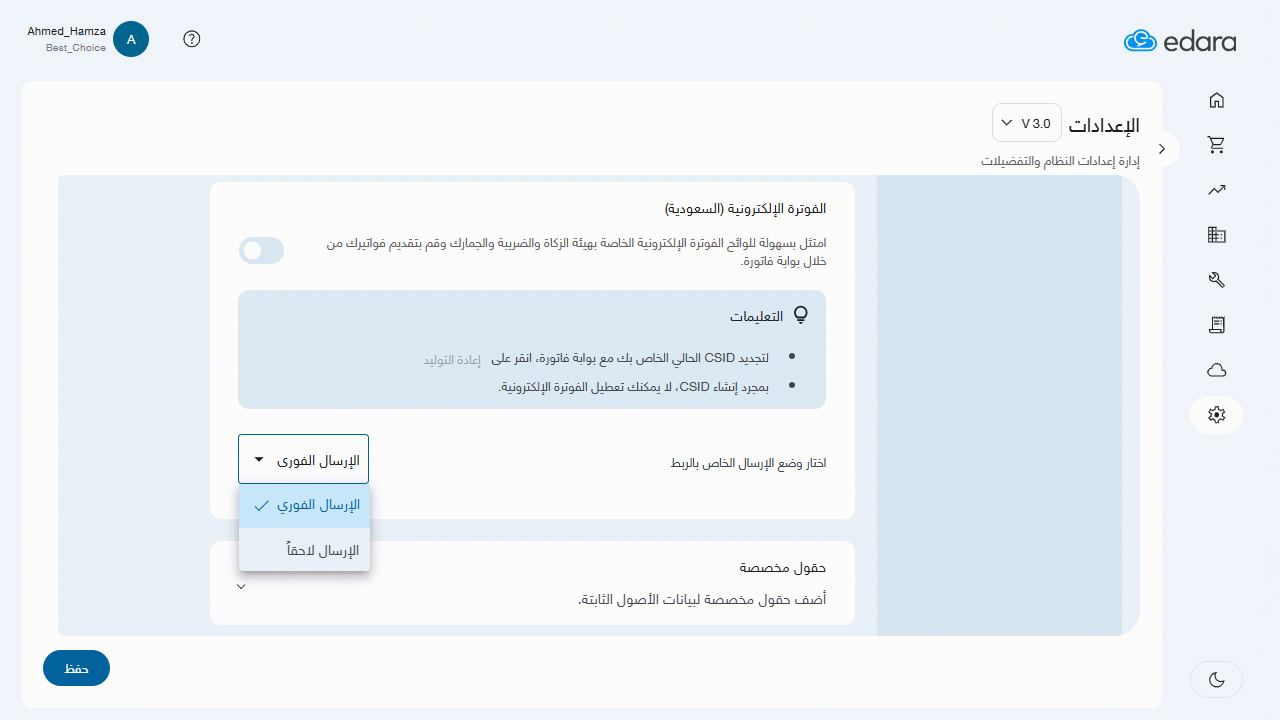Click the cloud icon in sidebar
1280x720 pixels.
[1216, 370]
